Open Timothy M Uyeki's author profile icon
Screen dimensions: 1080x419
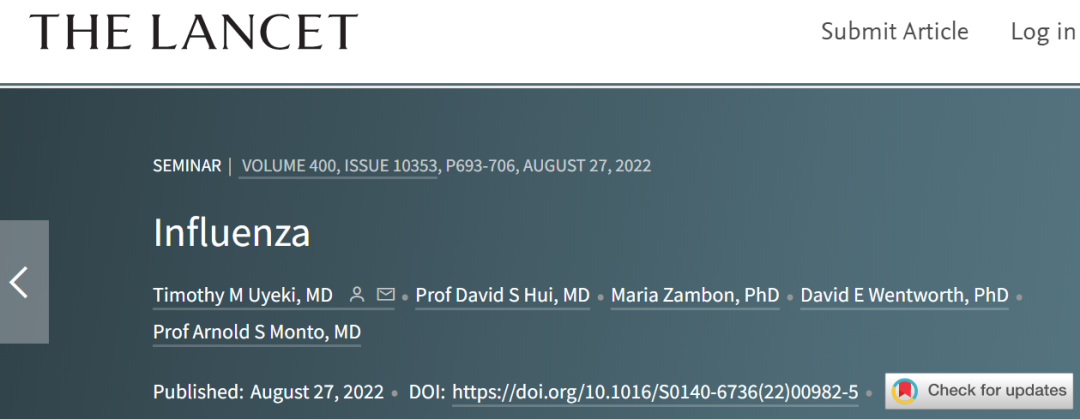click(x=356, y=295)
